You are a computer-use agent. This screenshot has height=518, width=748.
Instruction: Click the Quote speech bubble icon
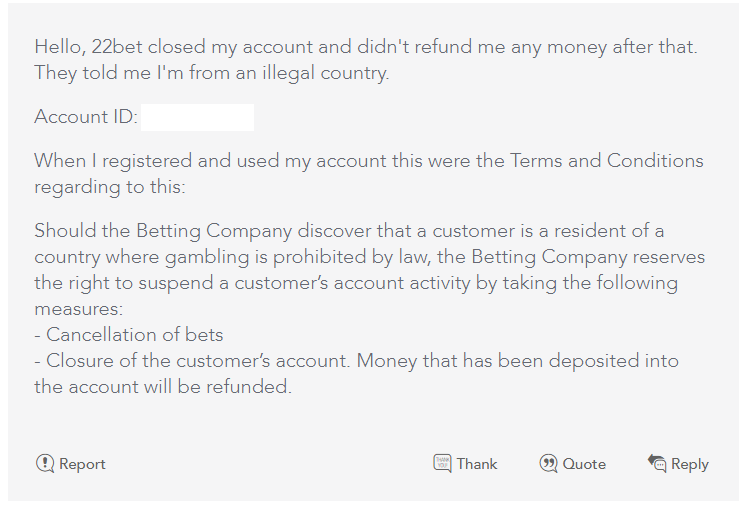[x=548, y=464]
